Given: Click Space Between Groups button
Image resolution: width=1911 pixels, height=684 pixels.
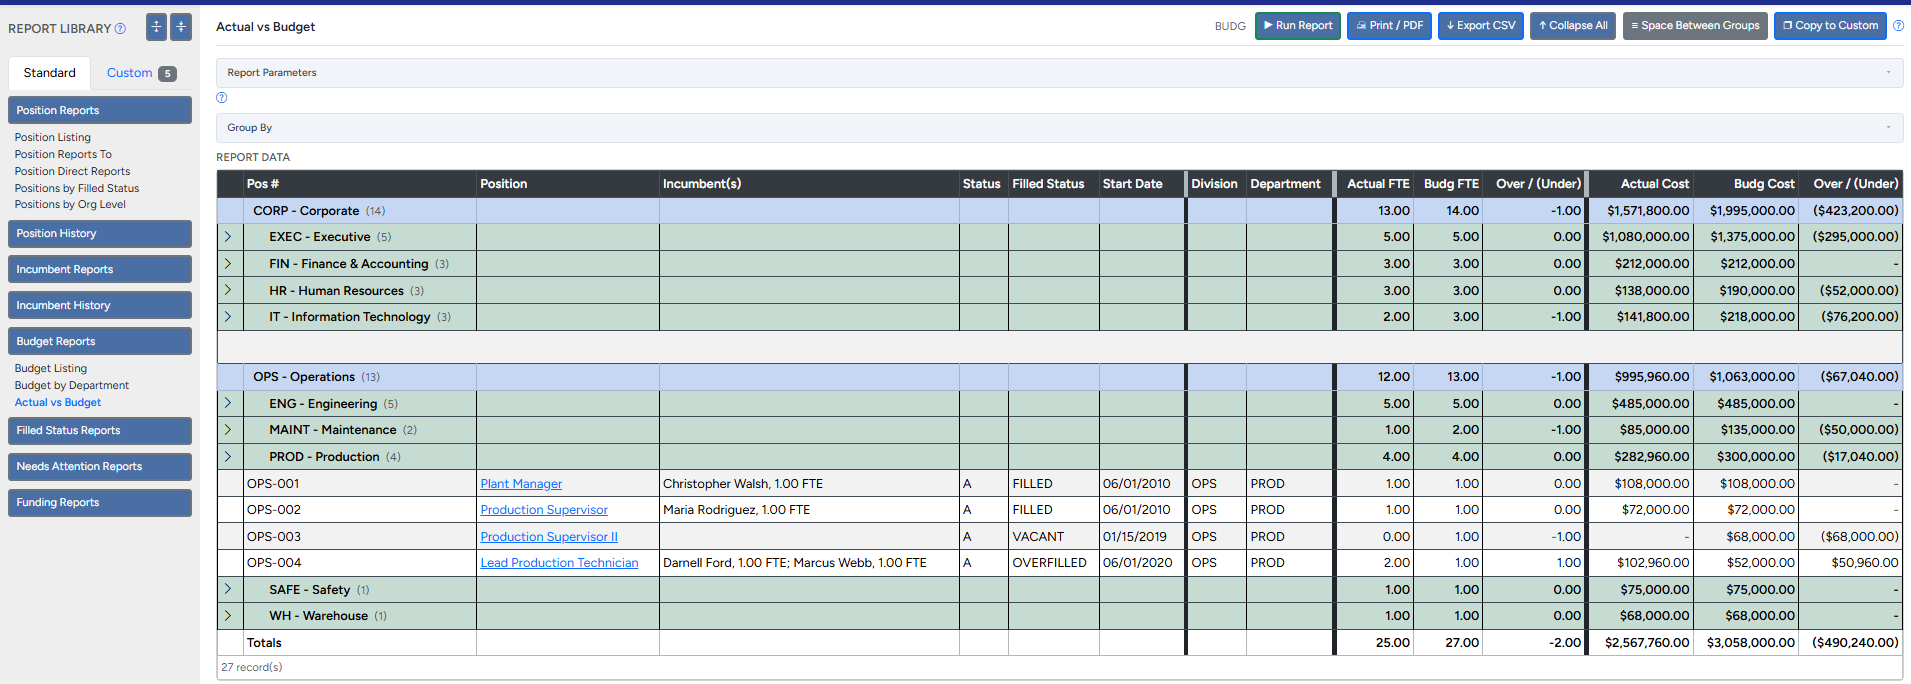Looking at the screenshot, I should tap(1695, 26).
